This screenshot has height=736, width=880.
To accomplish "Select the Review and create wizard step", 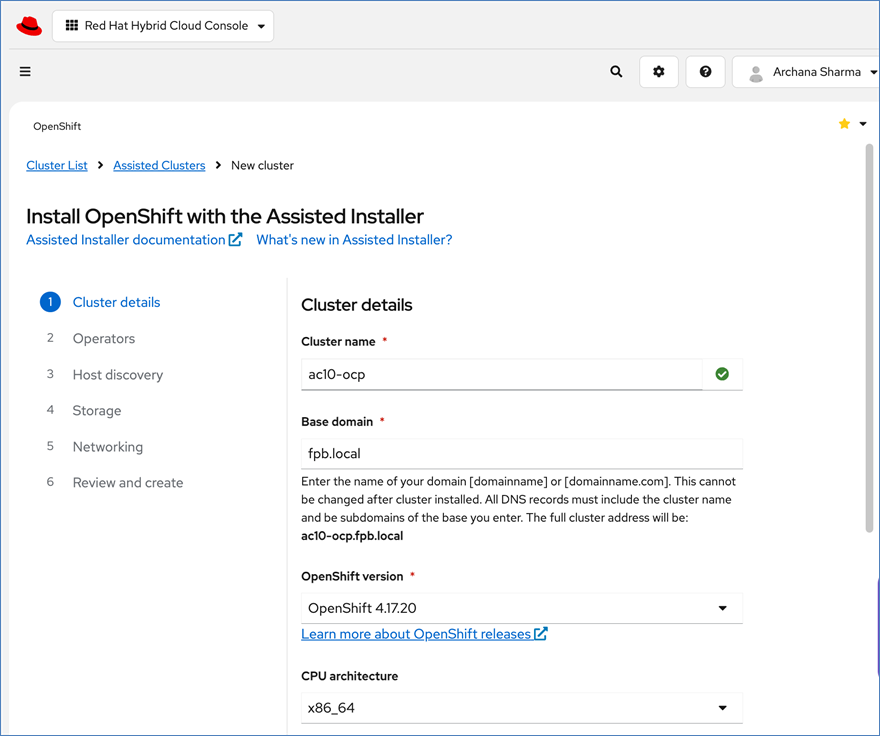I will [x=128, y=483].
